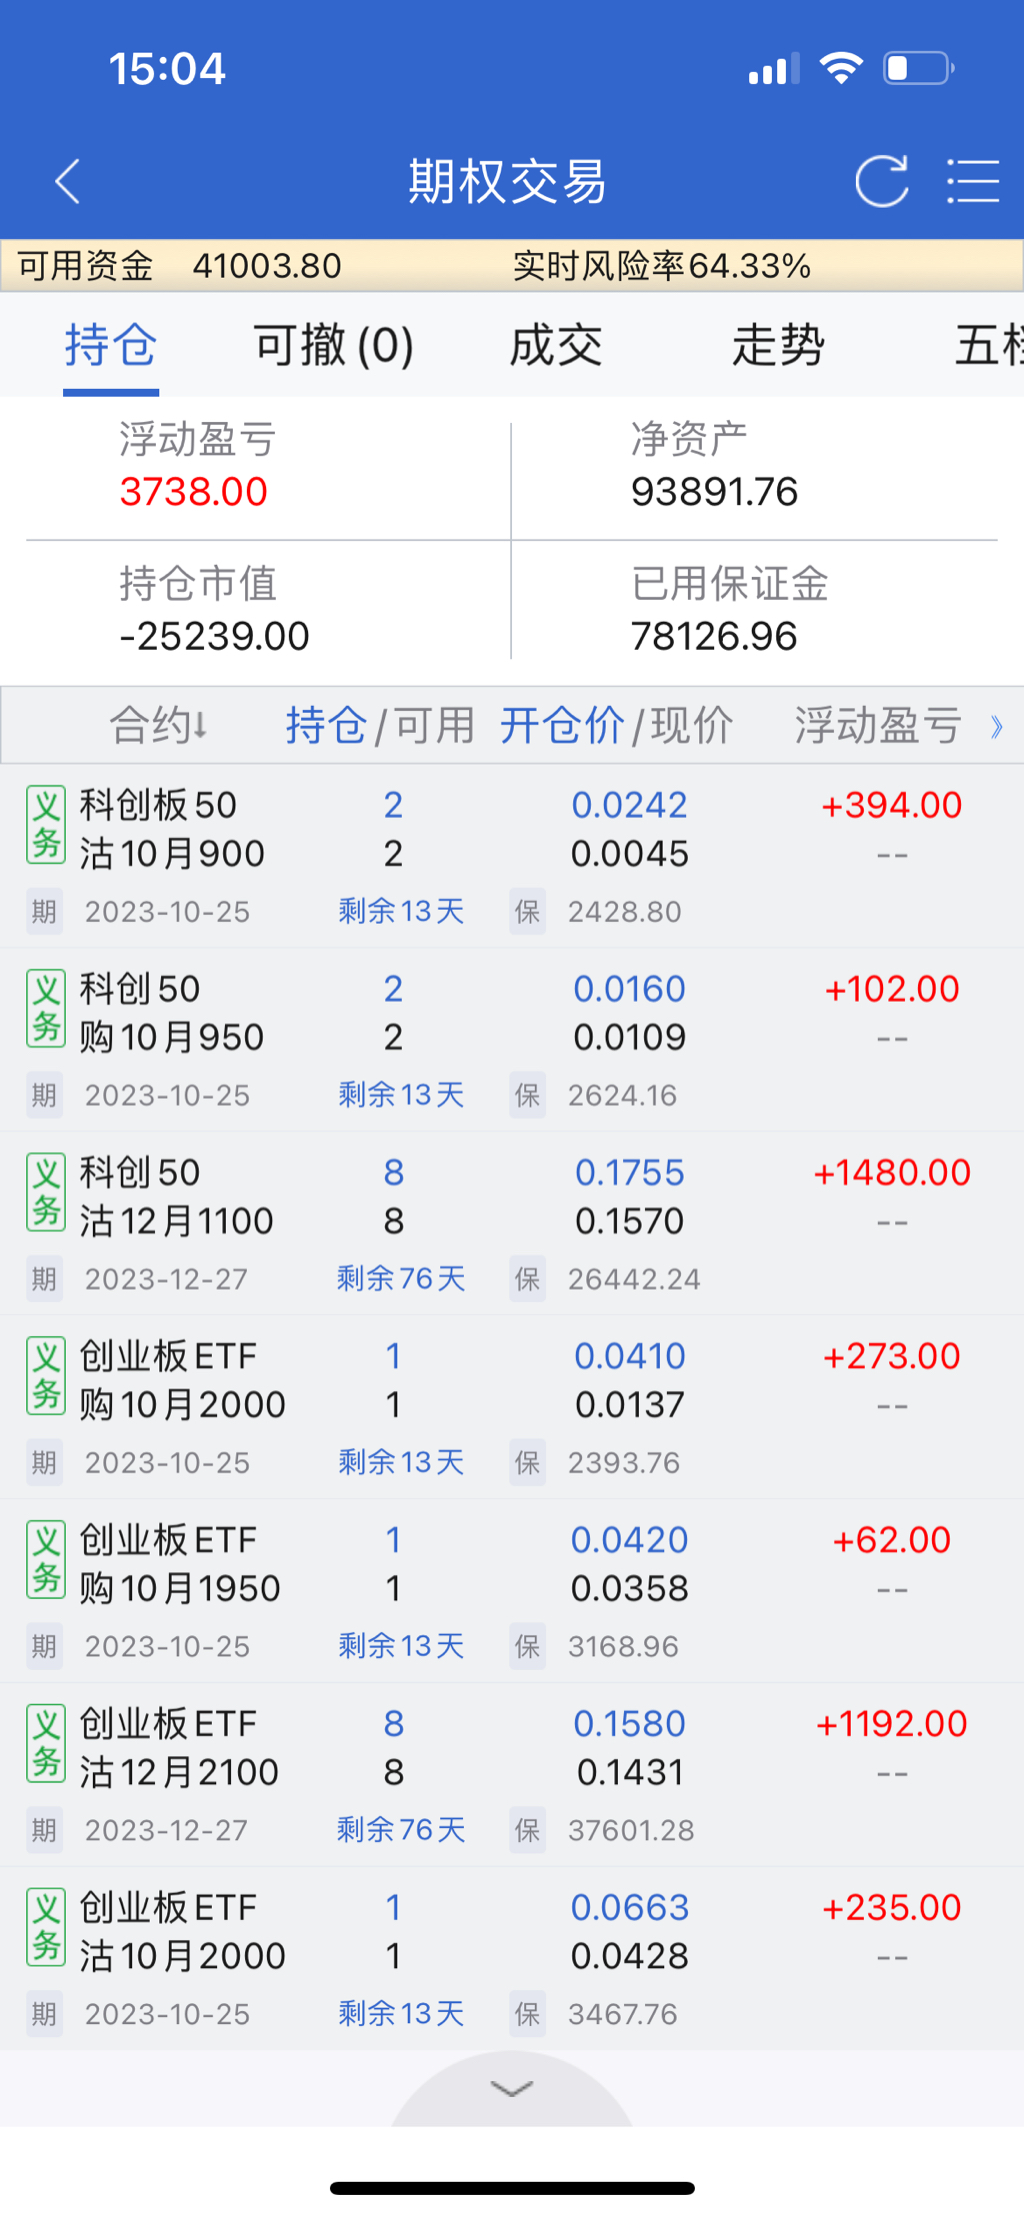Tap the 实时风险率 64.33% indicator
This screenshot has width=1024, height=2217.
661,266
